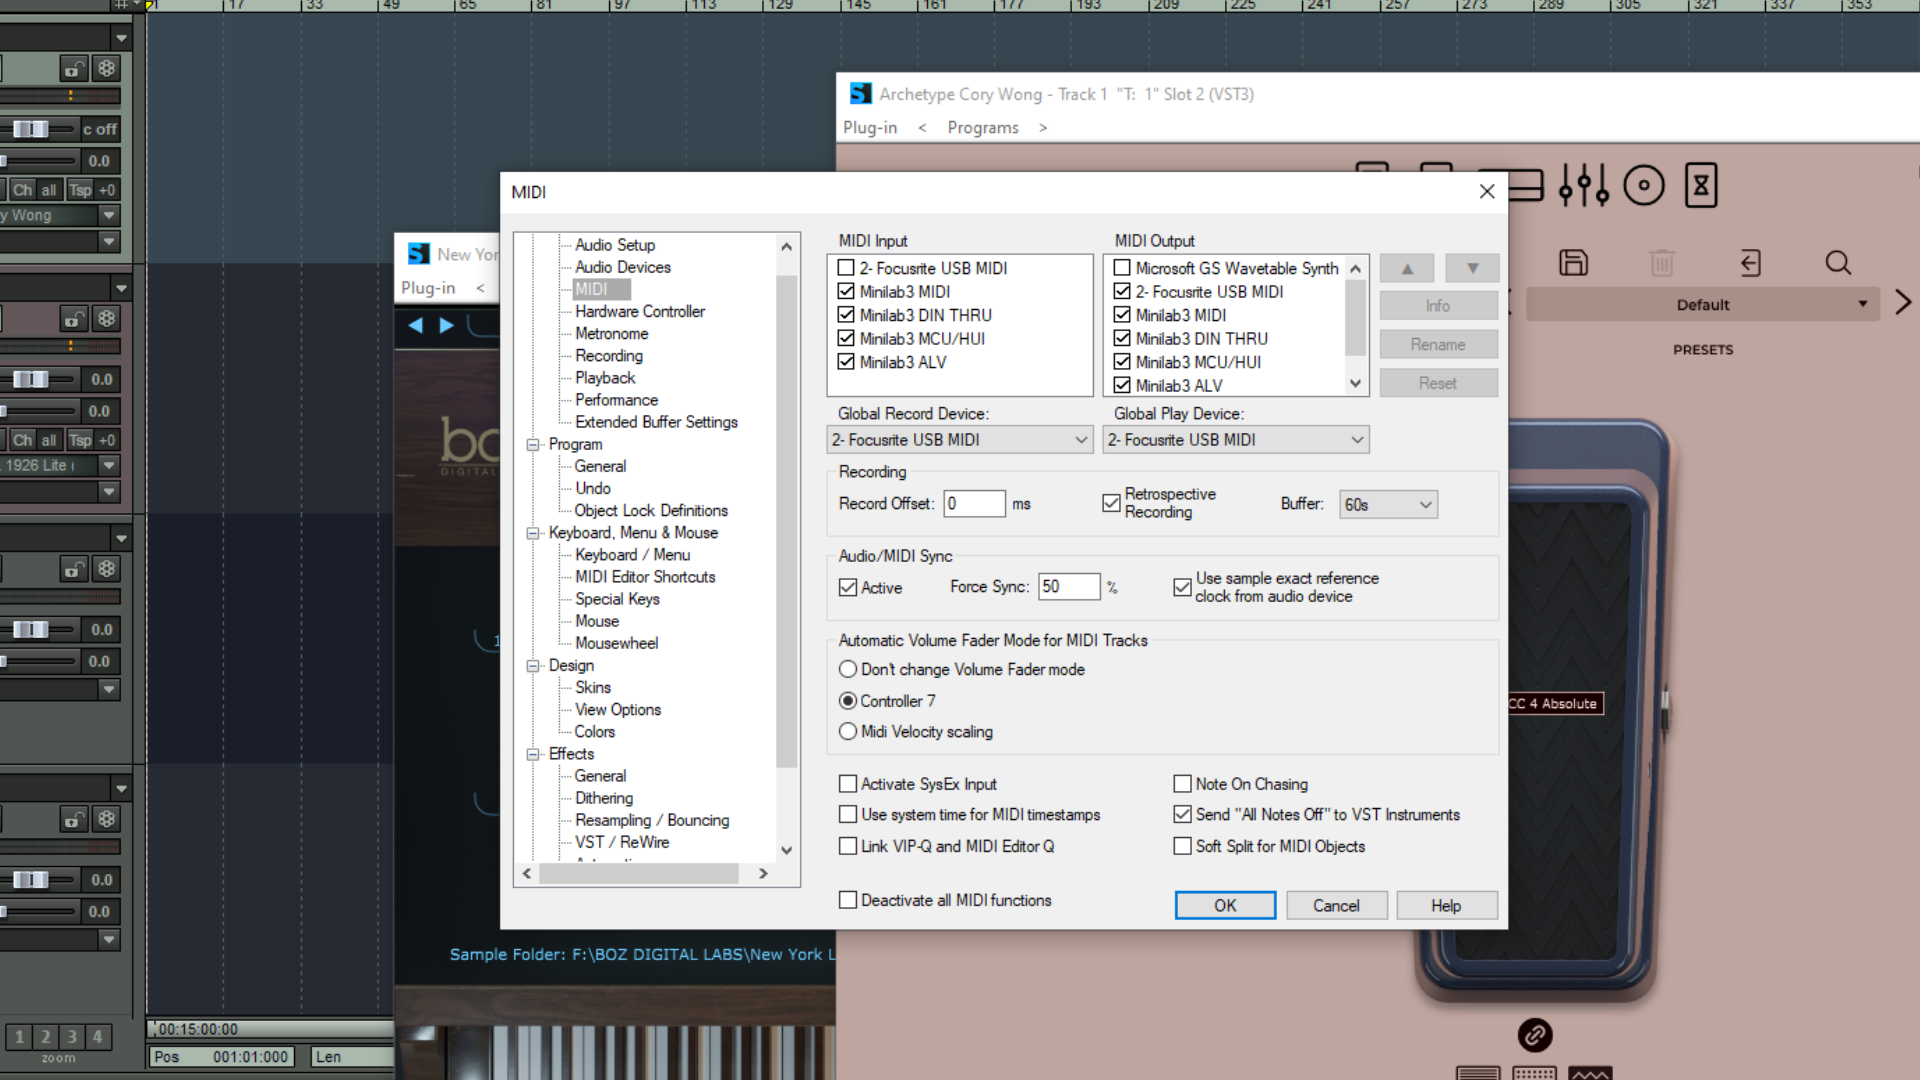Viewport: 1920px width, 1080px height.
Task: Click the flower plugin icon on first track
Action: [x=106, y=69]
